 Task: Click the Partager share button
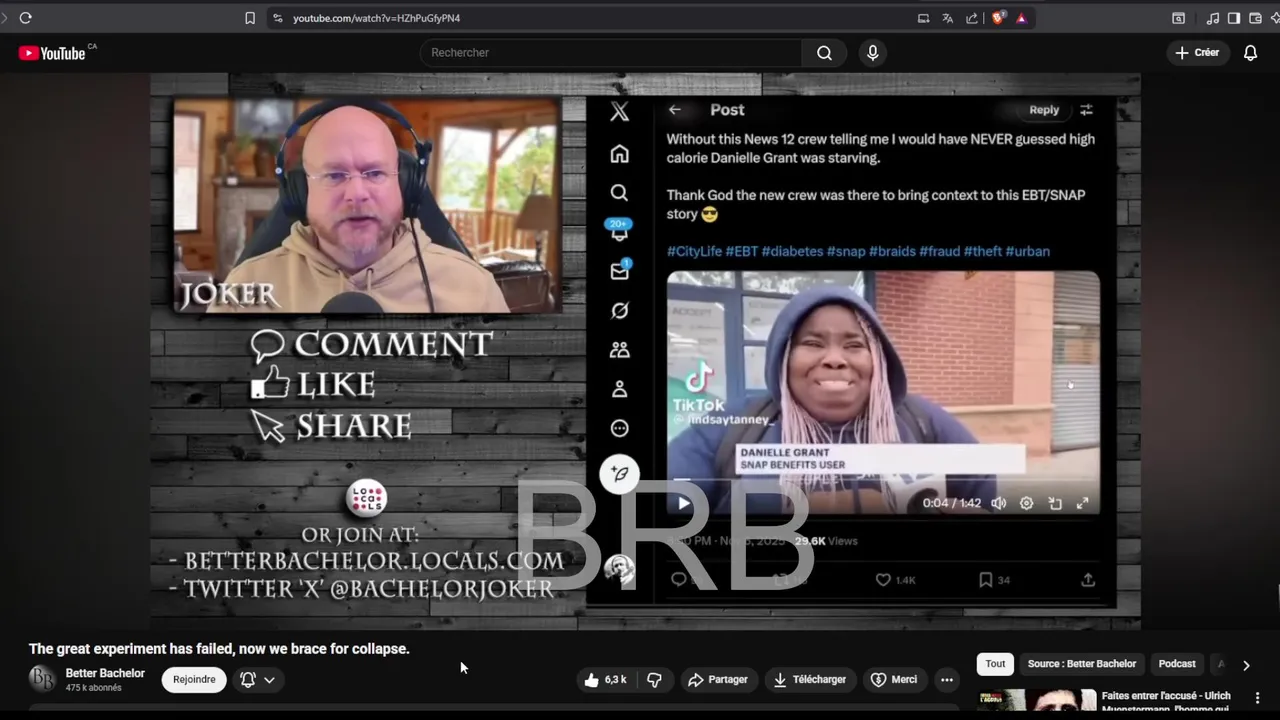[718, 680]
